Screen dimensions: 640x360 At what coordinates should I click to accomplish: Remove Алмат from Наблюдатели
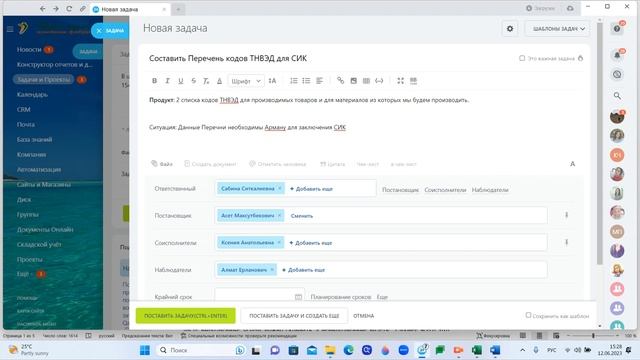click(x=272, y=269)
